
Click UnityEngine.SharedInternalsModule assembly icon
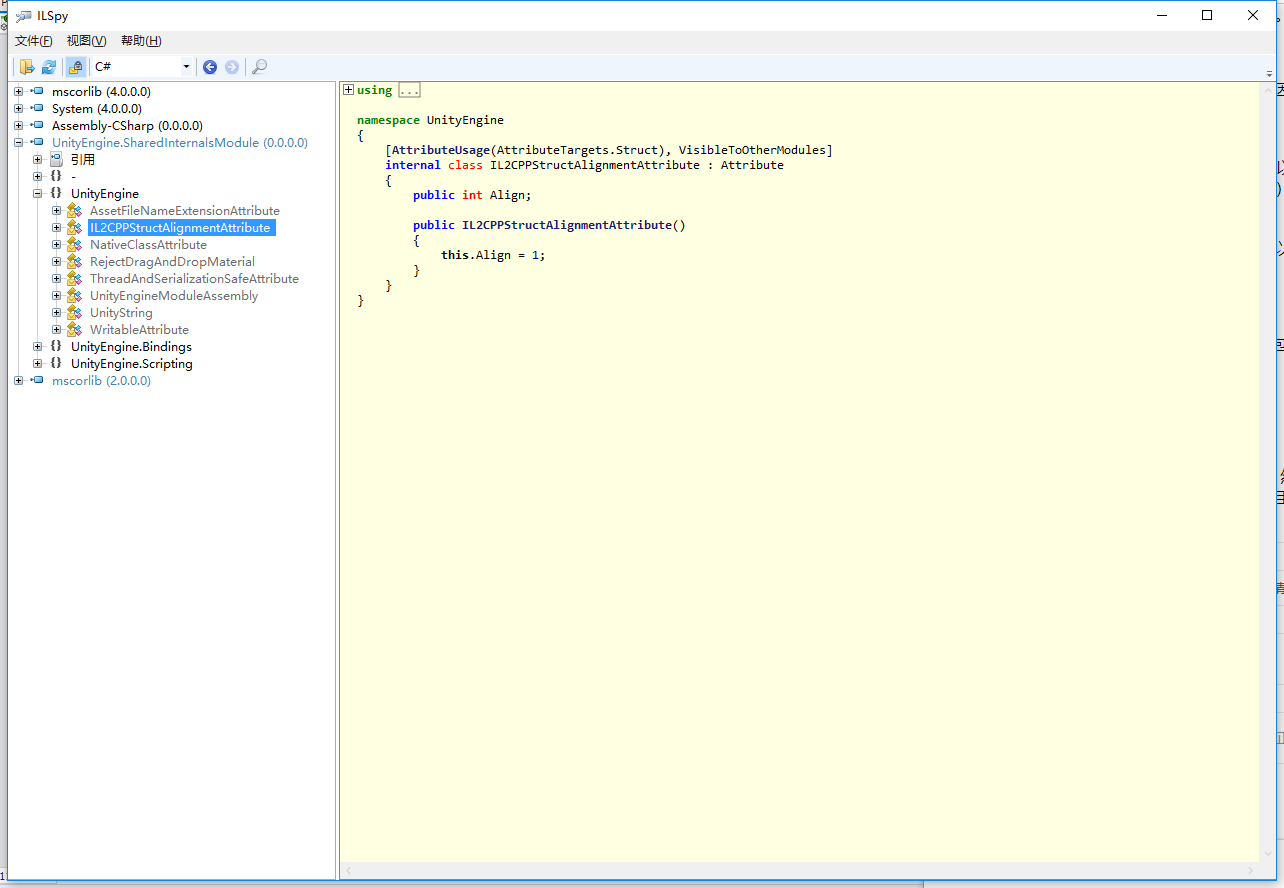37,143
